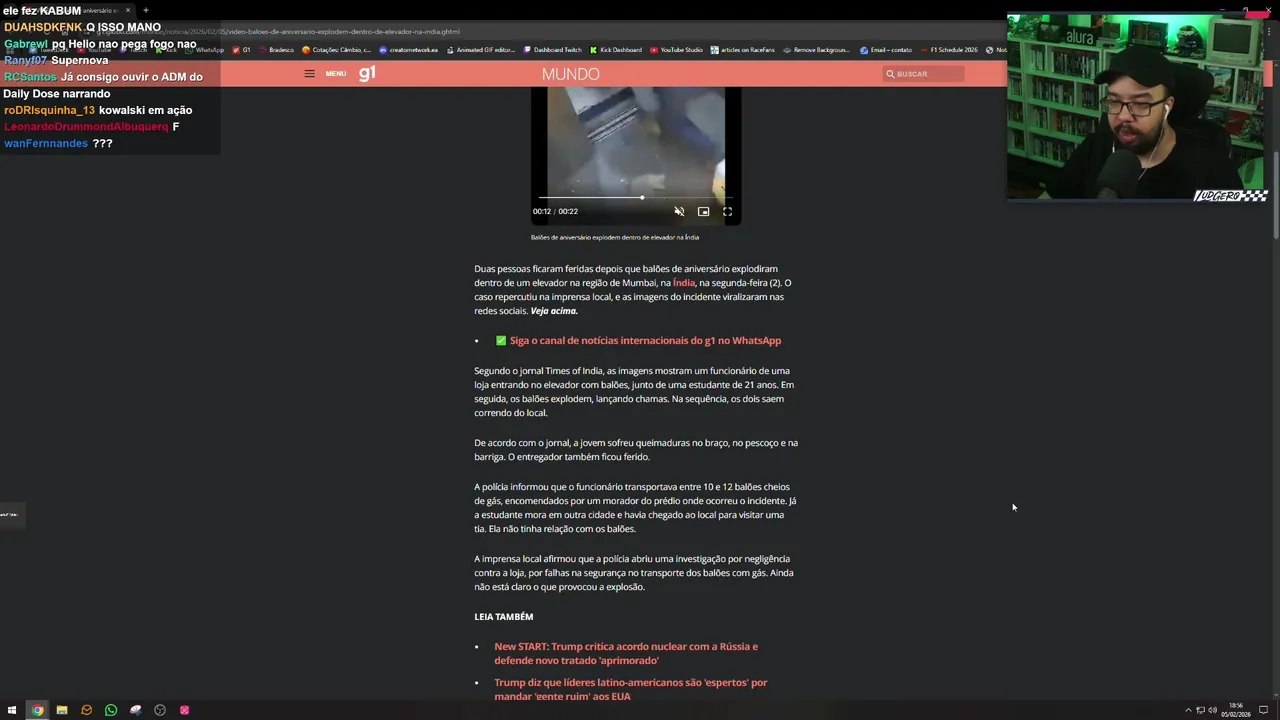Click the video timestamp 00:12 / 00:22

tap(555, 211)
